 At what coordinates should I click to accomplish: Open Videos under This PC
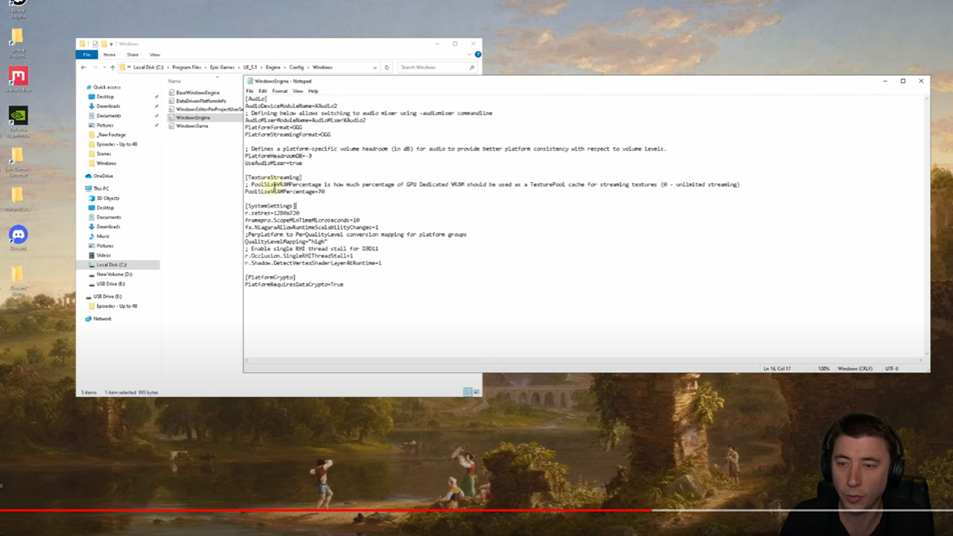(100, 255)
